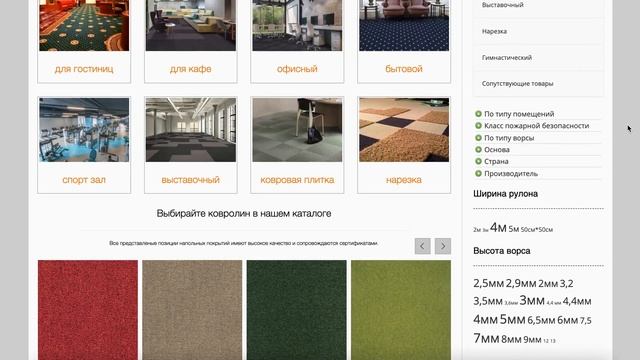Select the dark green carpet swatch
The width and height of the screenshot is (640, 360).
(x=297, y=310)
